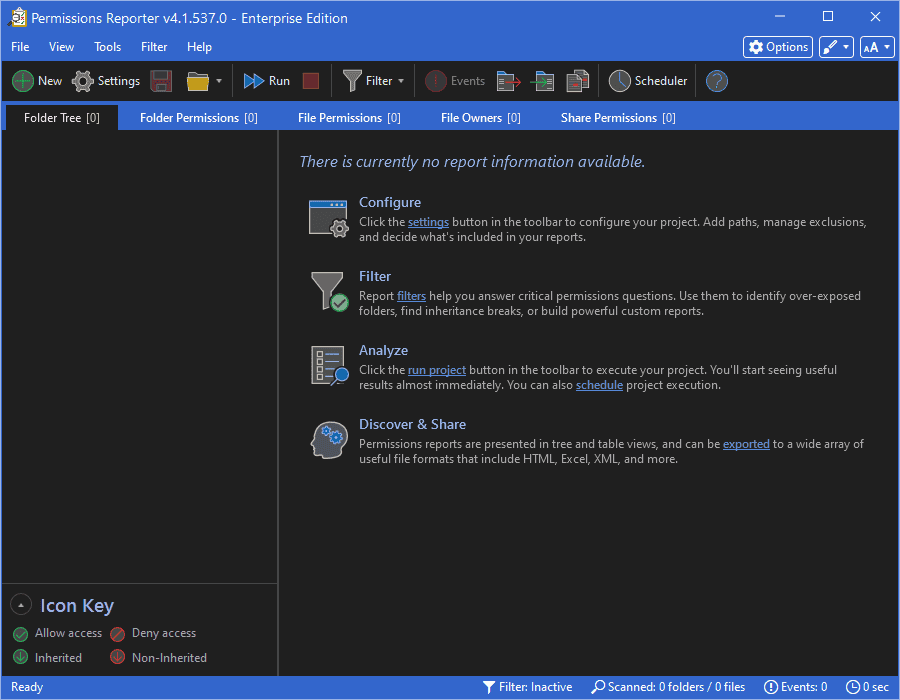
Task: Click the 'Configure' heading
Action: coord(390,203)
